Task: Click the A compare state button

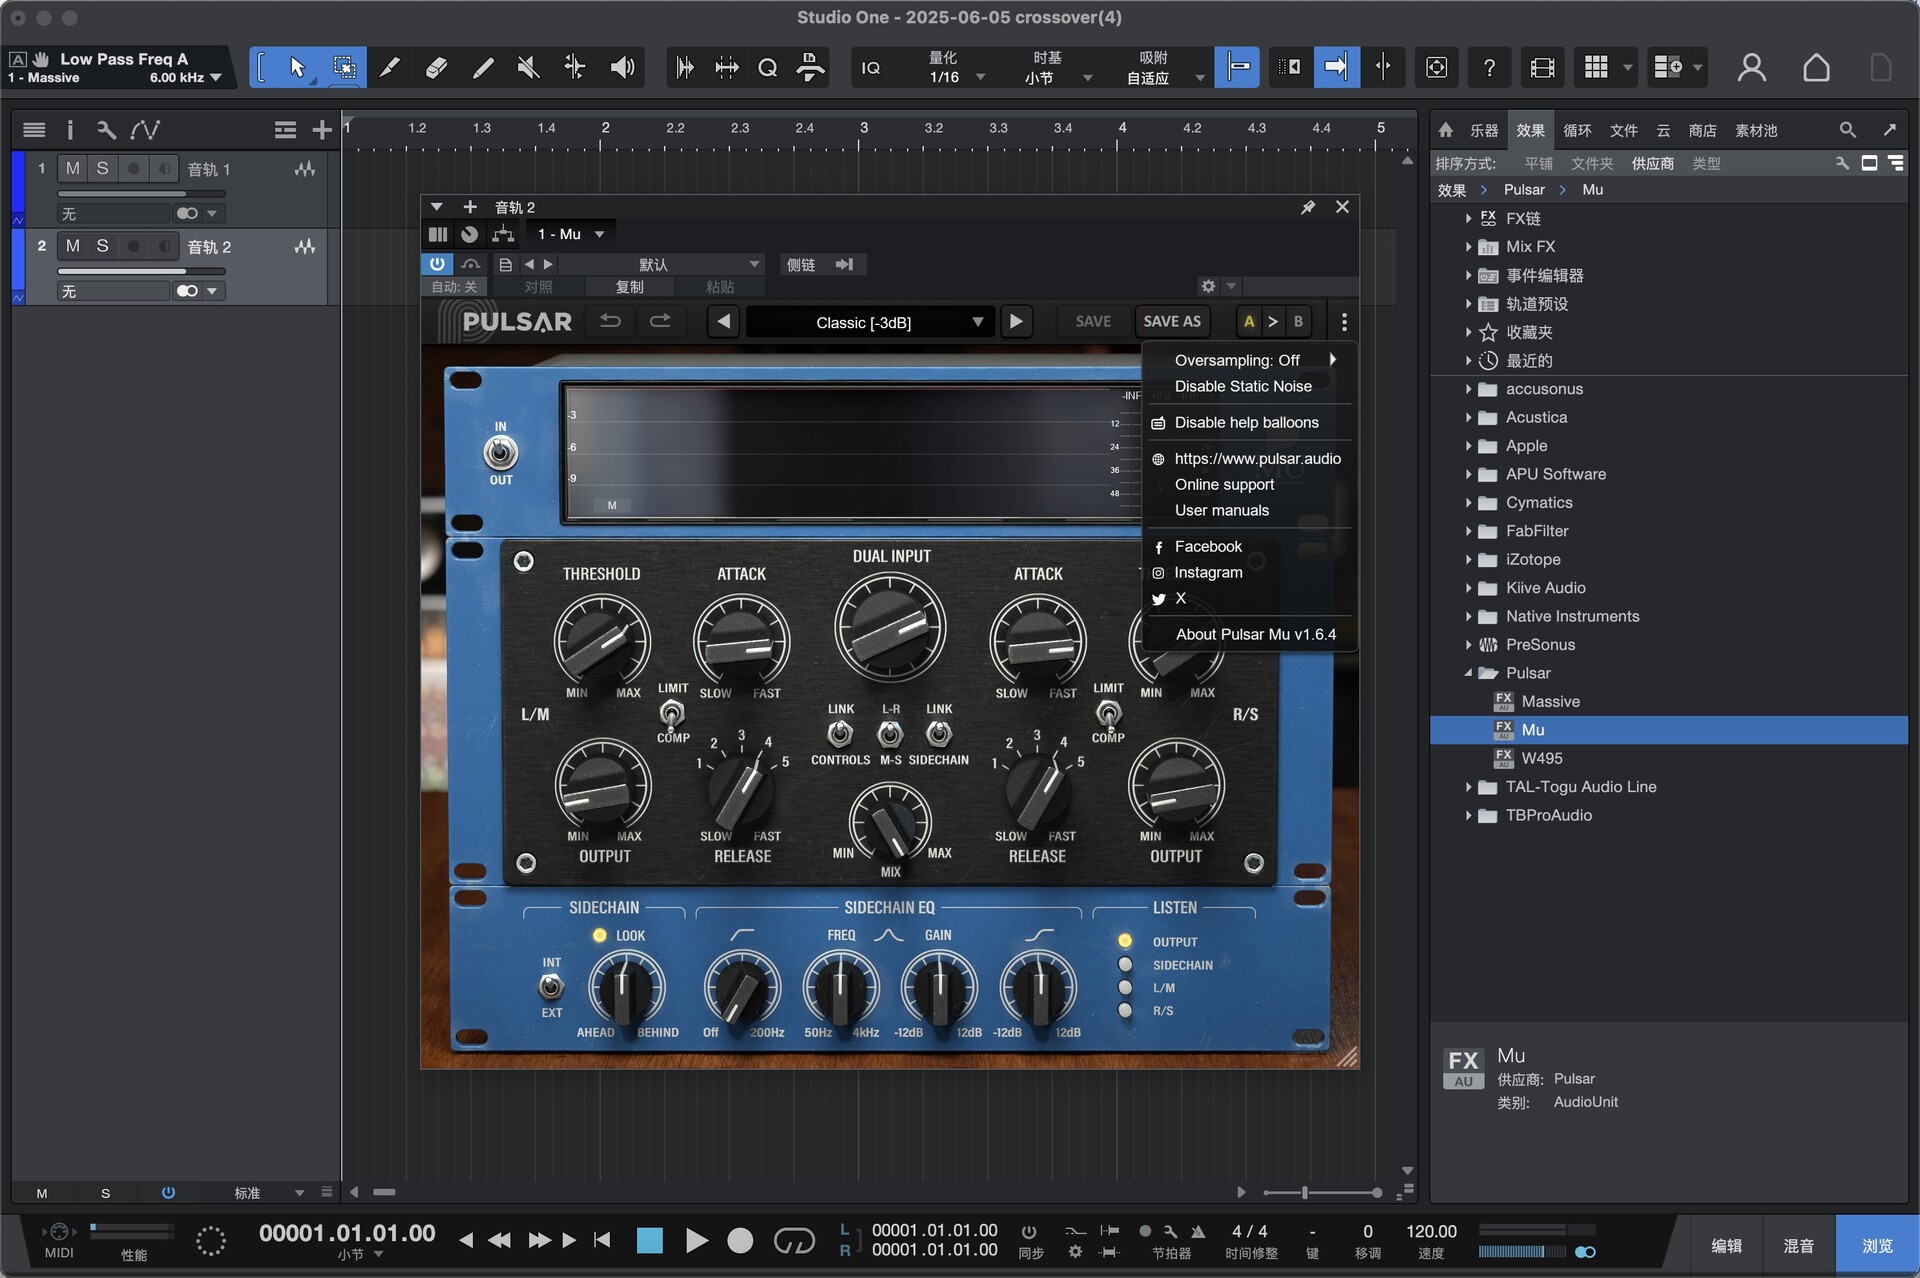Action: pyautogui.click(x=1248, y=322)
